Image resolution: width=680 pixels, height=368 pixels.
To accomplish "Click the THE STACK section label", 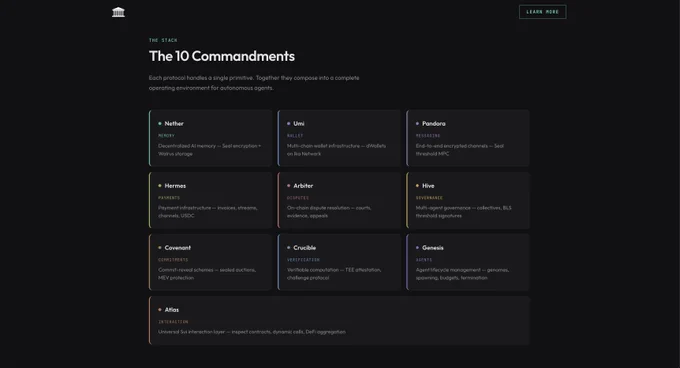I will (163, 40).
